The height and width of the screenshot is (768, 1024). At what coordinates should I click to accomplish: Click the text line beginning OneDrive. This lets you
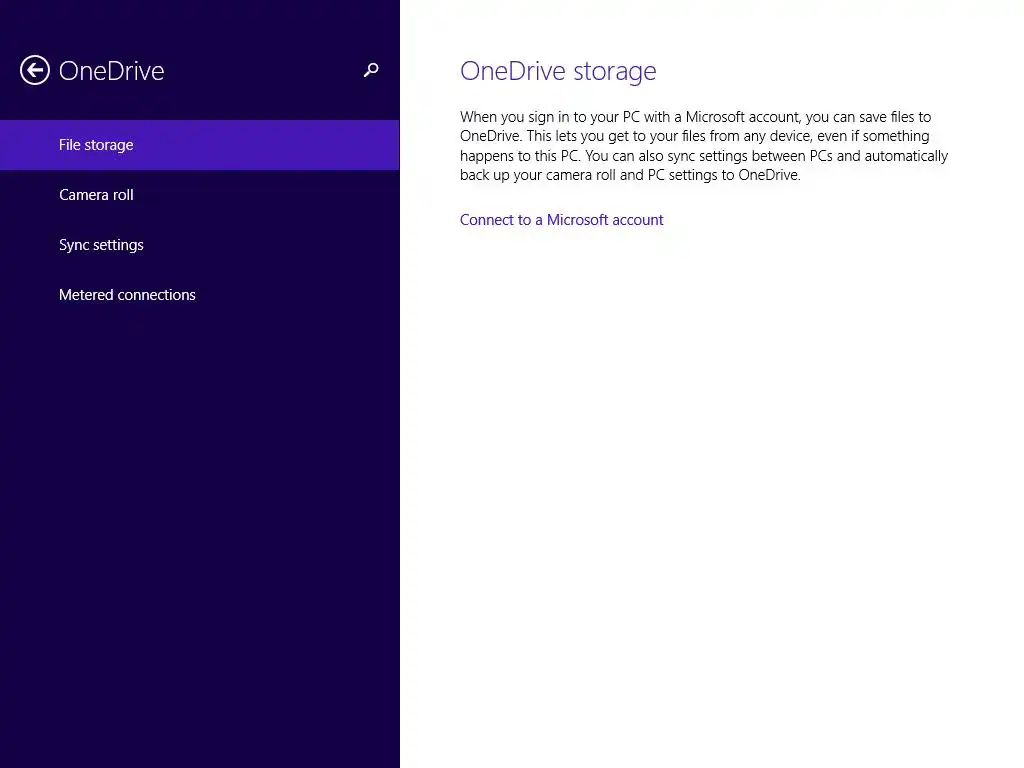point(695,136)
